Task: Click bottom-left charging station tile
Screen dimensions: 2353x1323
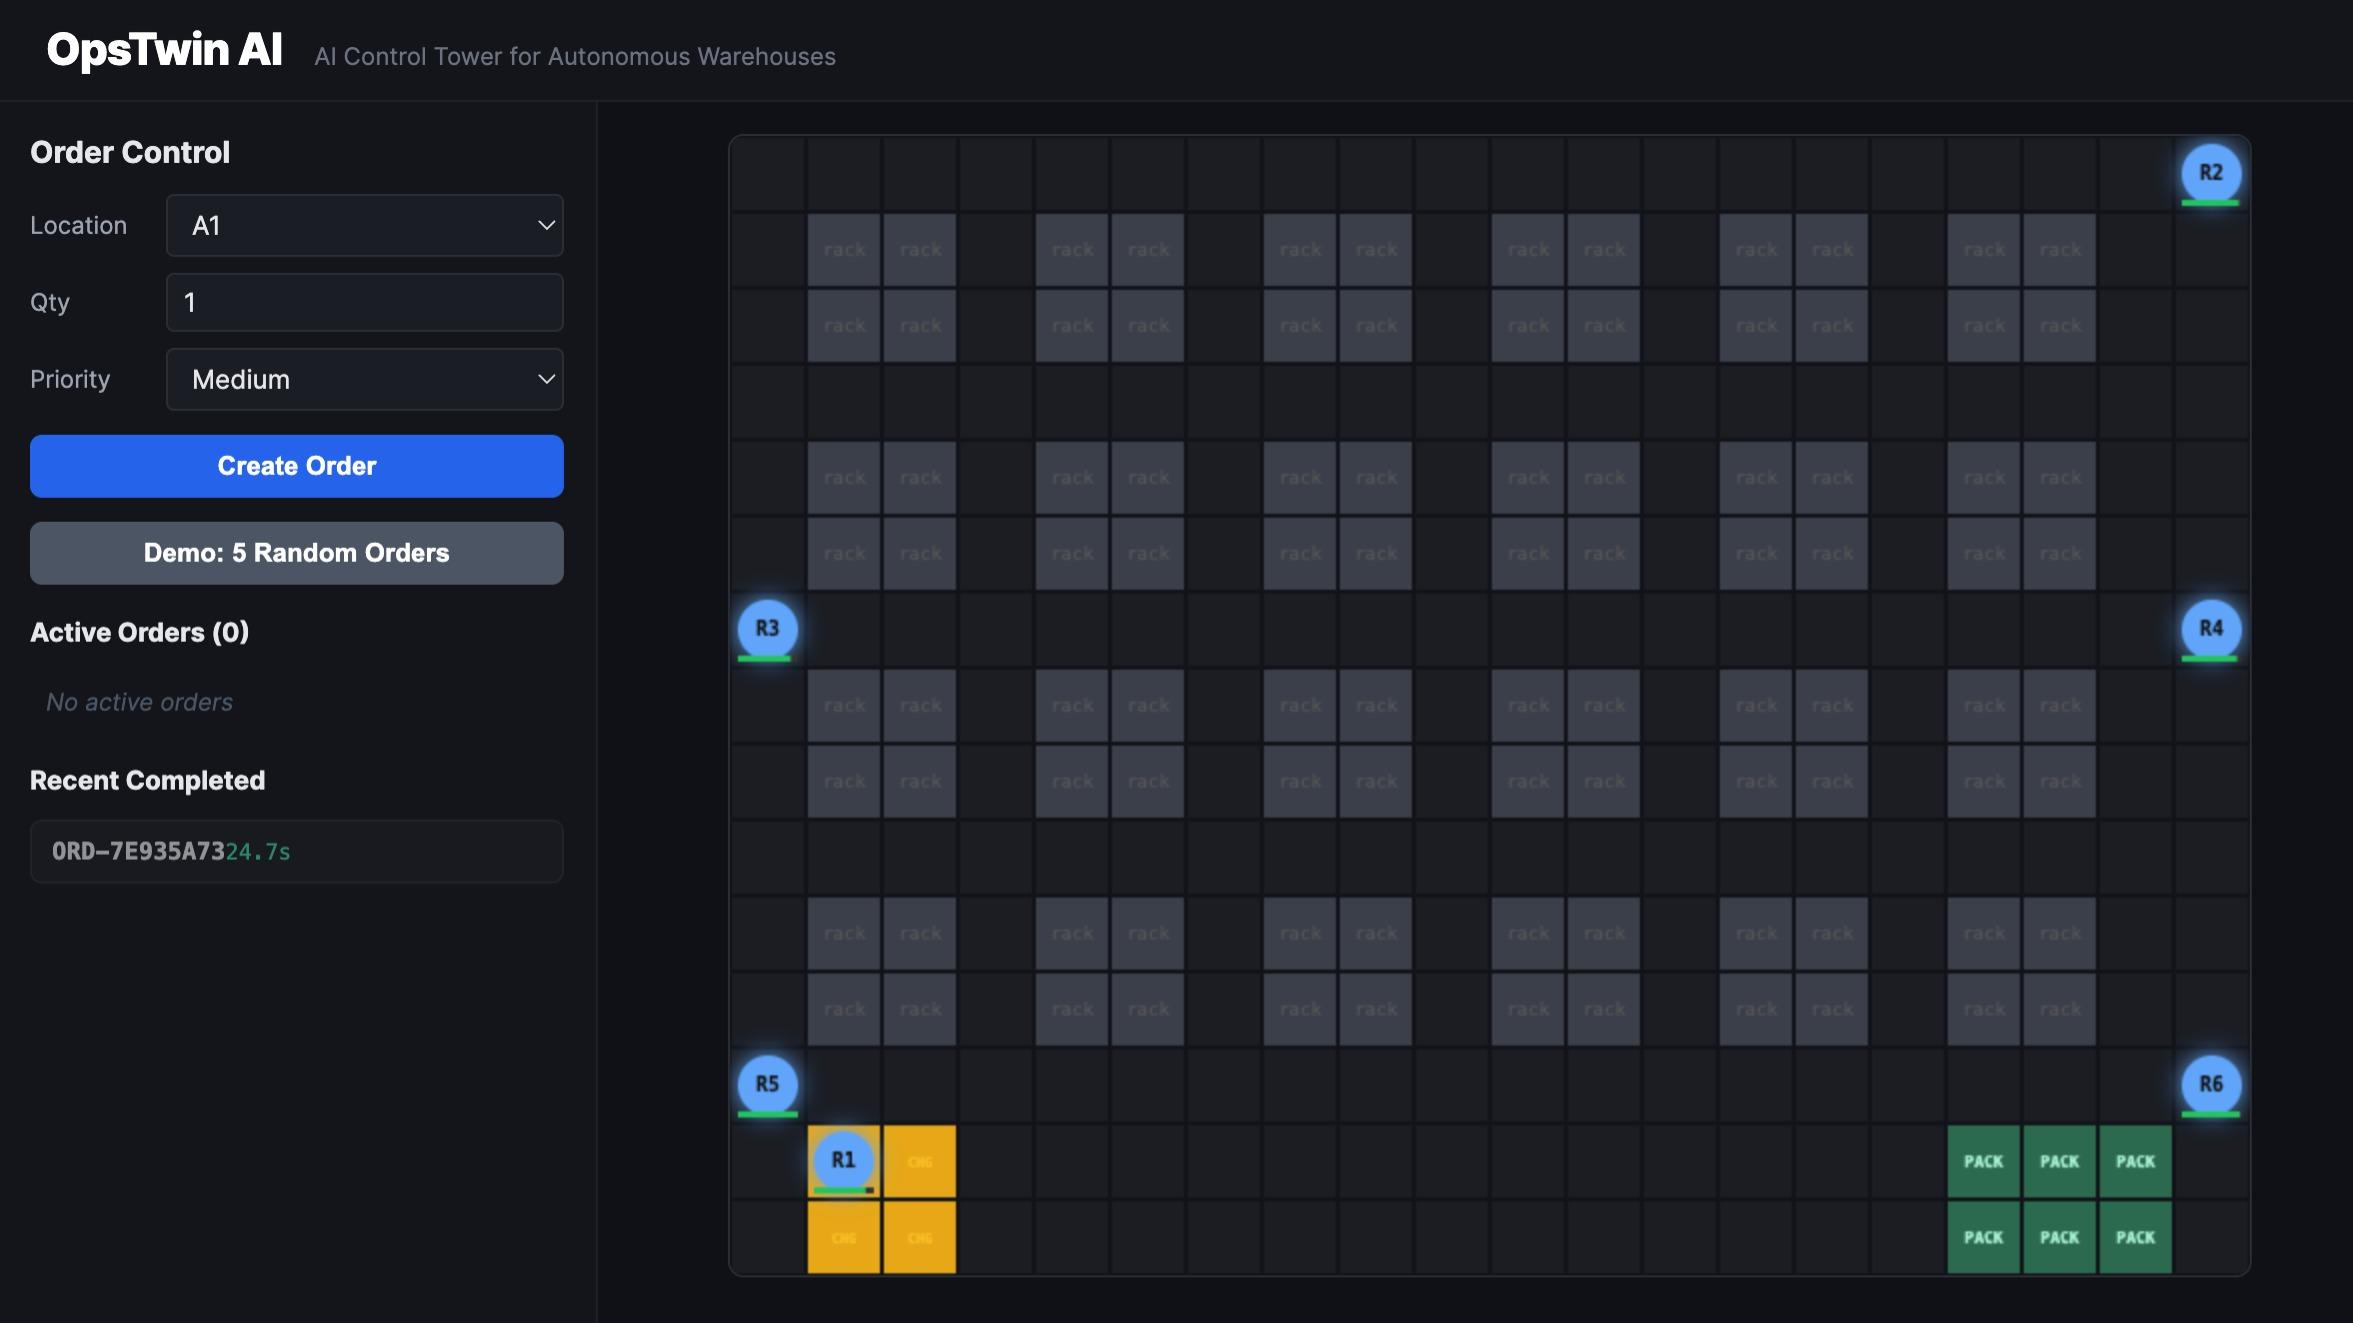Action: (843, 1238)
